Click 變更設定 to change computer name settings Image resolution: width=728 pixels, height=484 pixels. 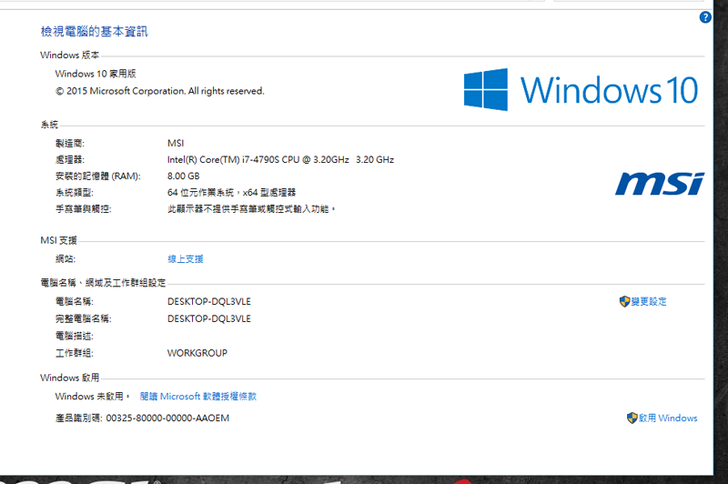(x=649, y=301)
